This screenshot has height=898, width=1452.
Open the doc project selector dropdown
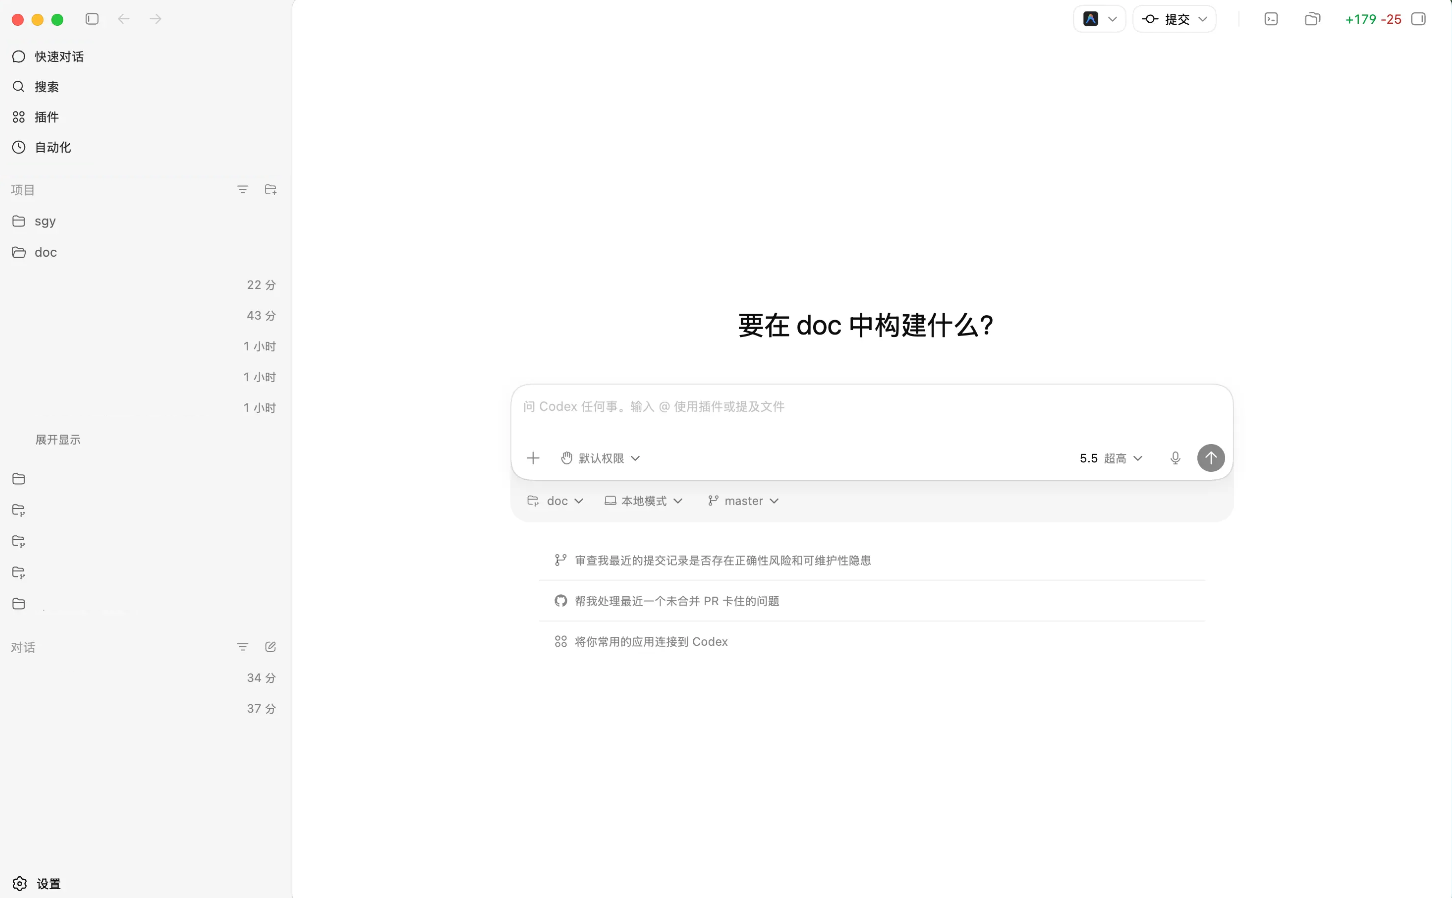tap(555, 501)
